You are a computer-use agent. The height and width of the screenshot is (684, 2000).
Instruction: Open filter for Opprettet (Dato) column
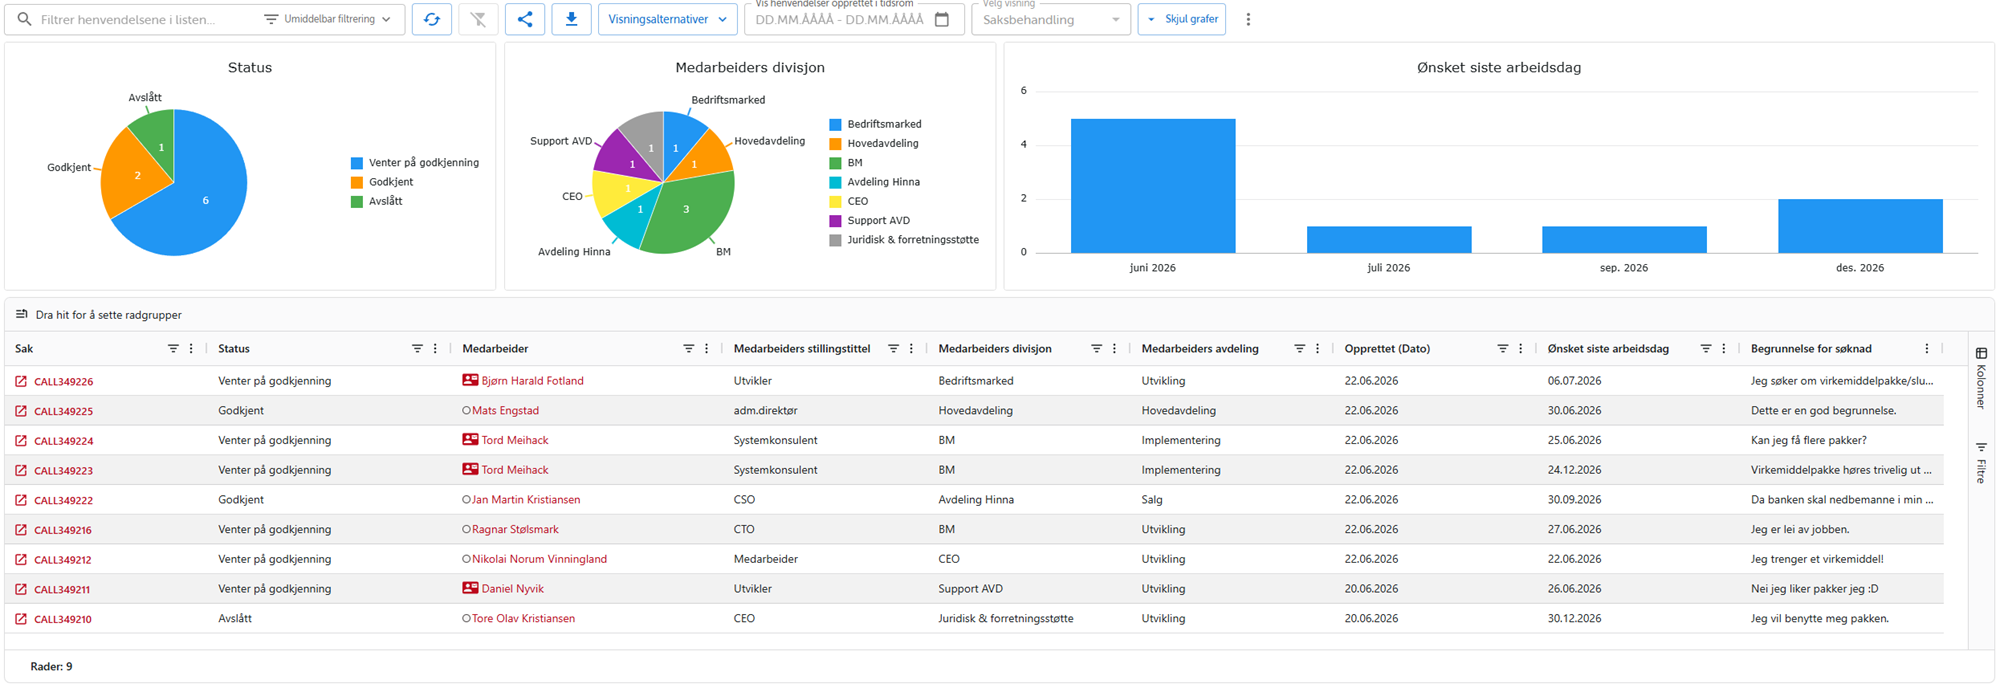click(1502, 349)
